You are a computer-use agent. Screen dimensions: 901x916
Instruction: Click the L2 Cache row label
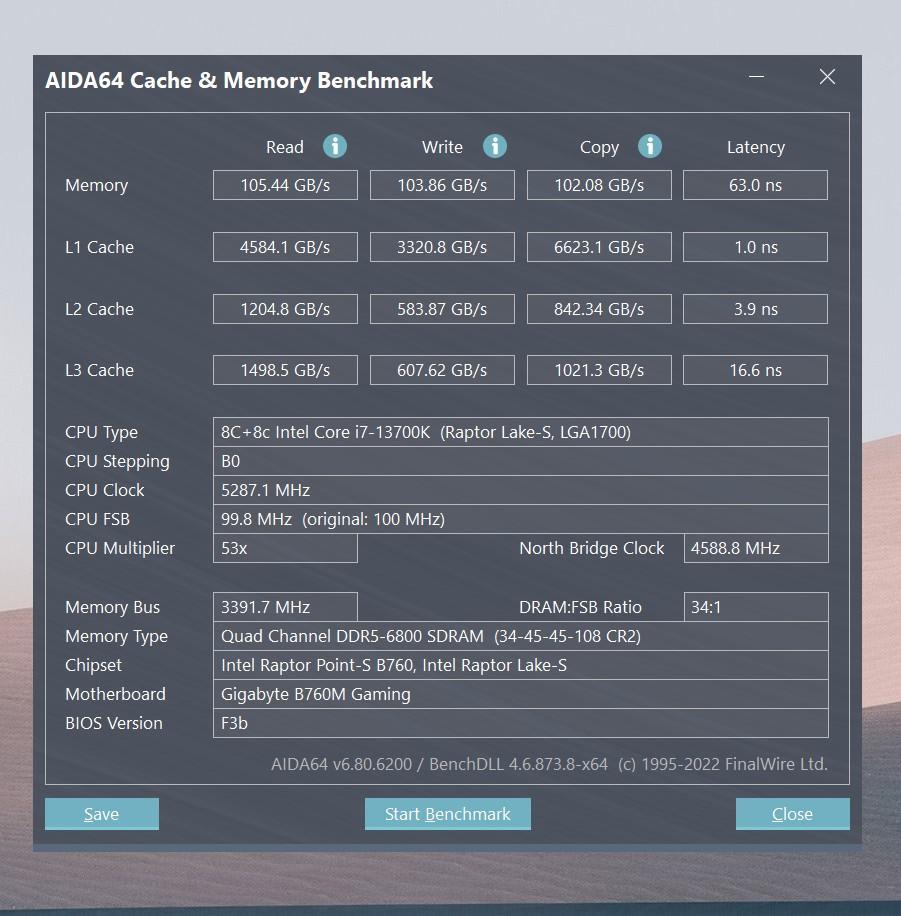99,309
